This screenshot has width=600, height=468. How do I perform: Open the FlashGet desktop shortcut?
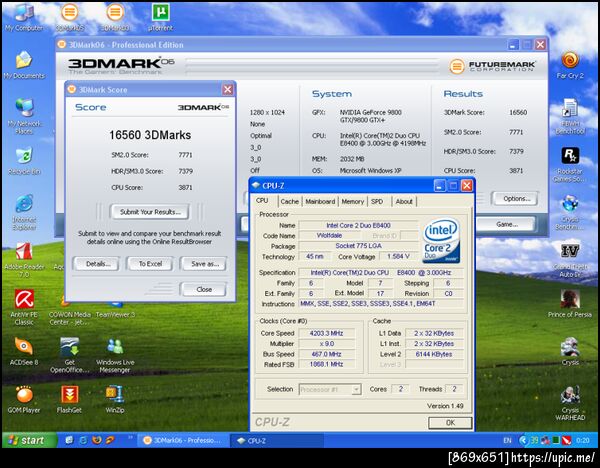70,395
